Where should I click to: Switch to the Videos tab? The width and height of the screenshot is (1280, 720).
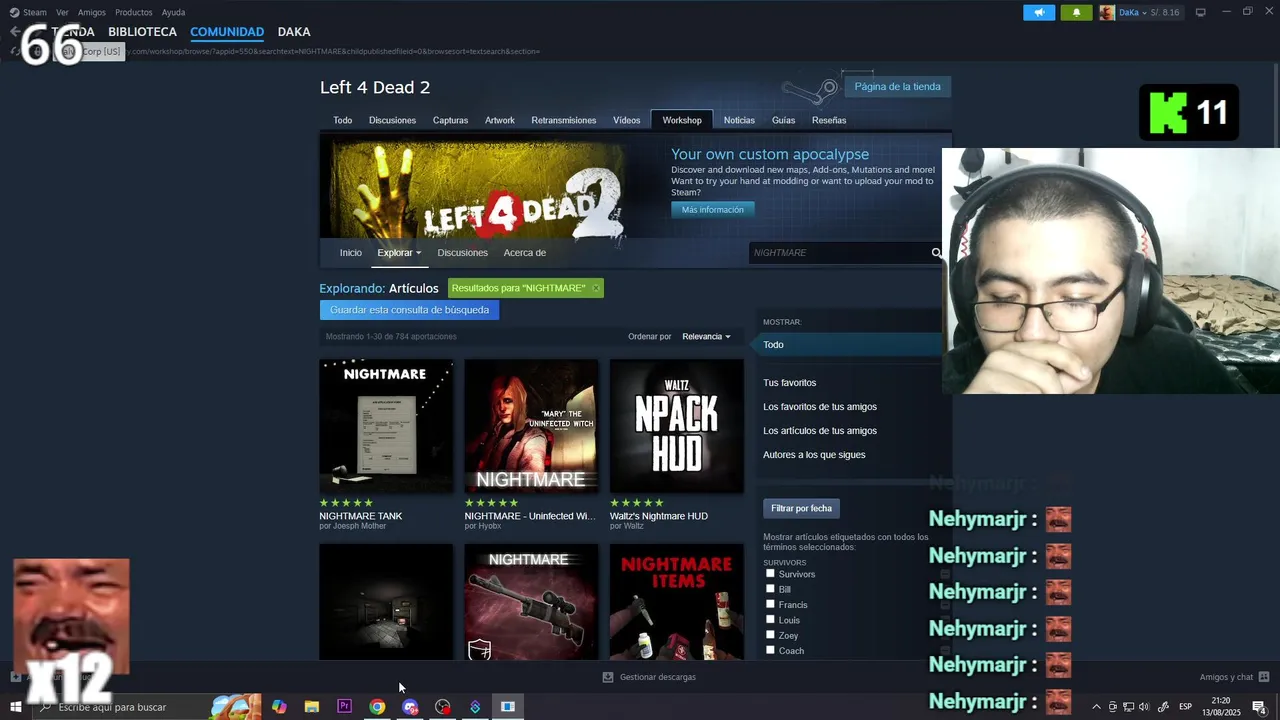(627, 120)
